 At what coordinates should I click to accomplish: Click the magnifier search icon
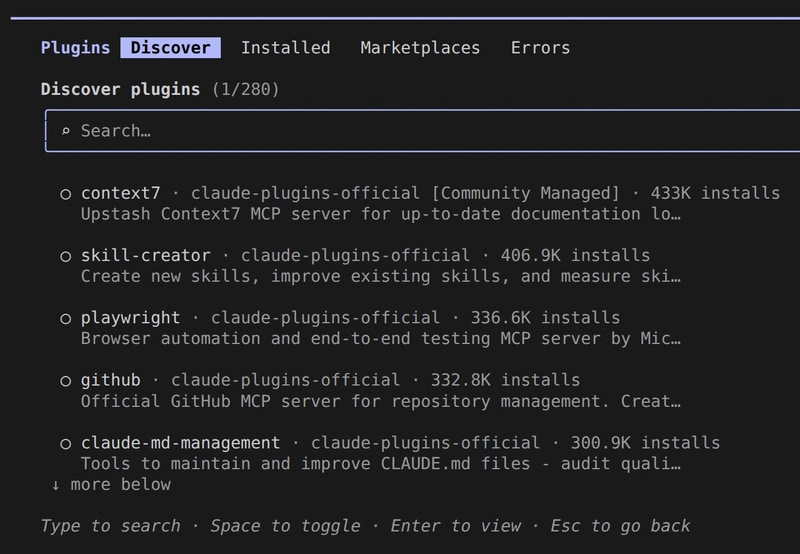(x=65, y=131)
